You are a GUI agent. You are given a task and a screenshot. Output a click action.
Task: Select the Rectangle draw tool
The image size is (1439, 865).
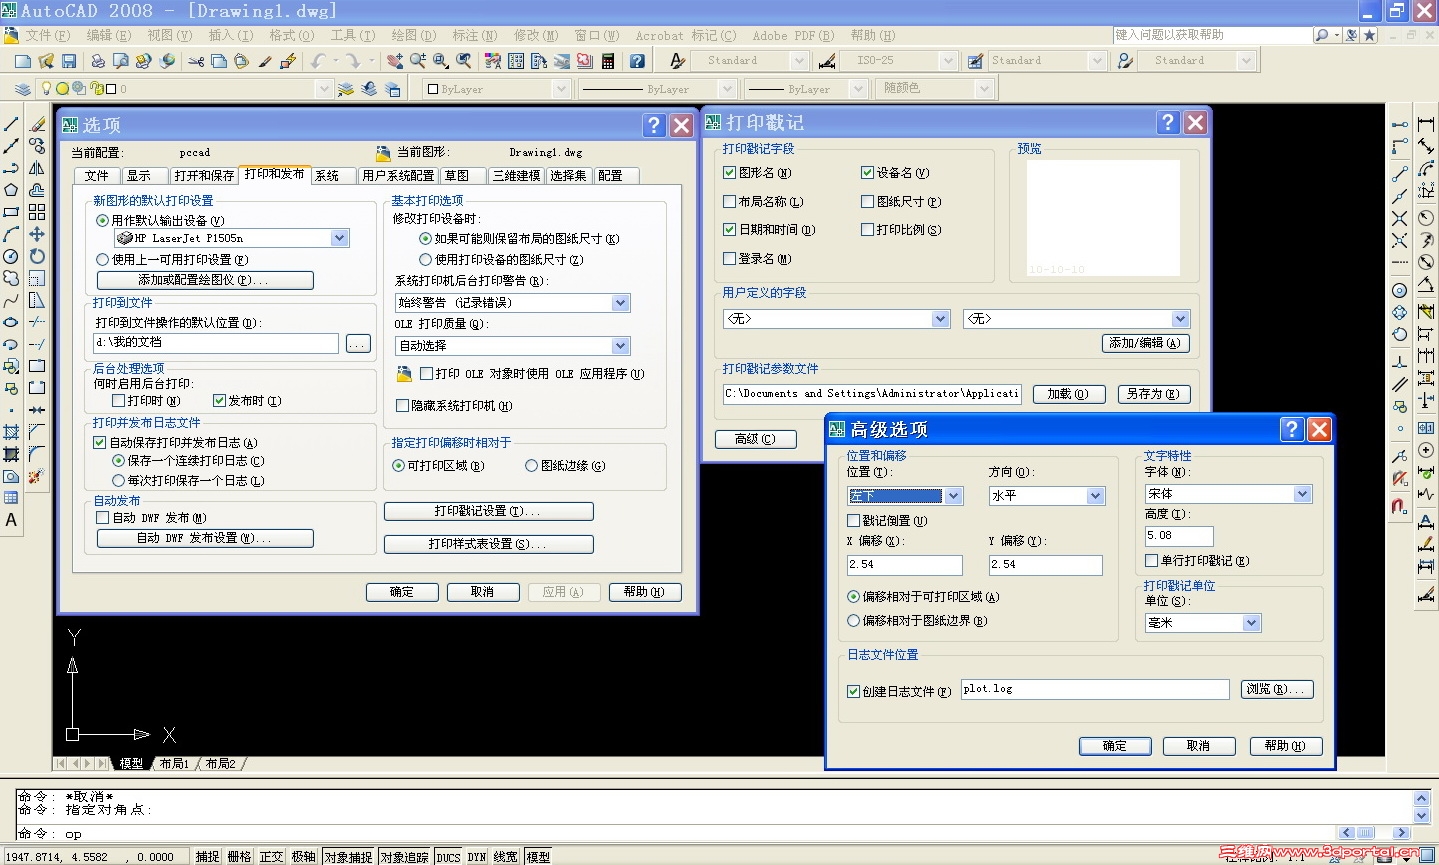point(11,212)
